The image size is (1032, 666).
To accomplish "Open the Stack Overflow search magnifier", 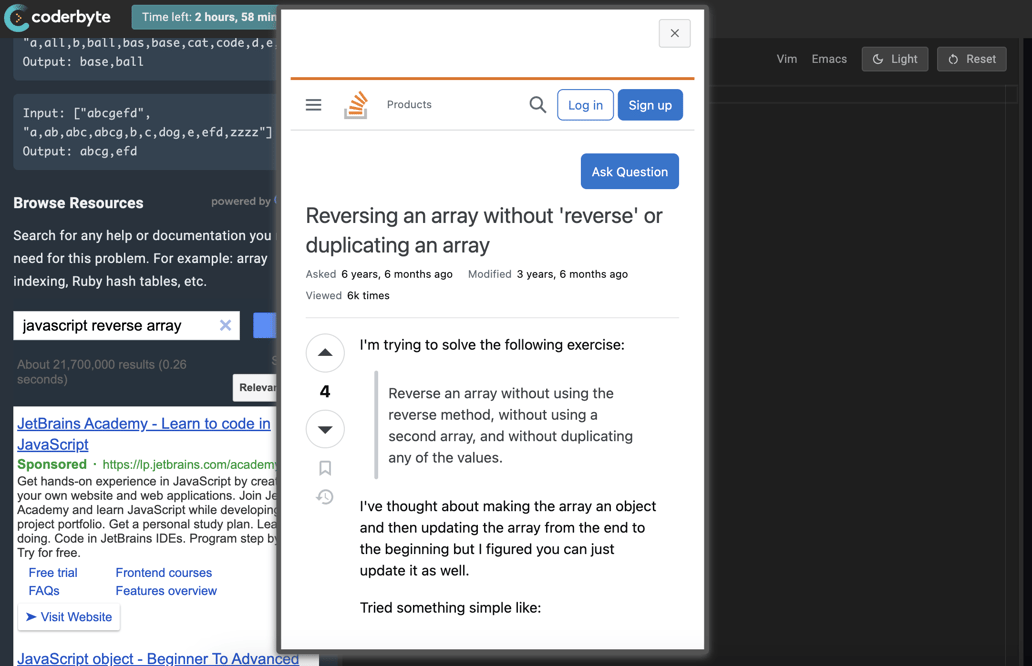I will click(537, 105).
